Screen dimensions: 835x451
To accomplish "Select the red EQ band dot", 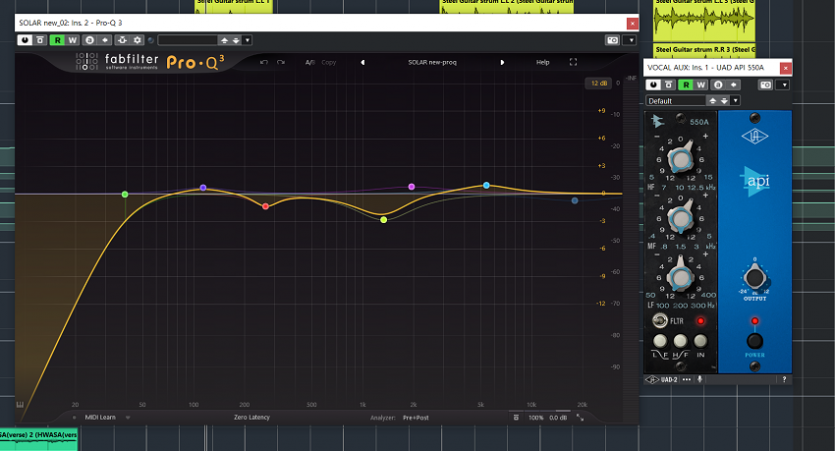I will pyautogui.click(x=266, y=206).
